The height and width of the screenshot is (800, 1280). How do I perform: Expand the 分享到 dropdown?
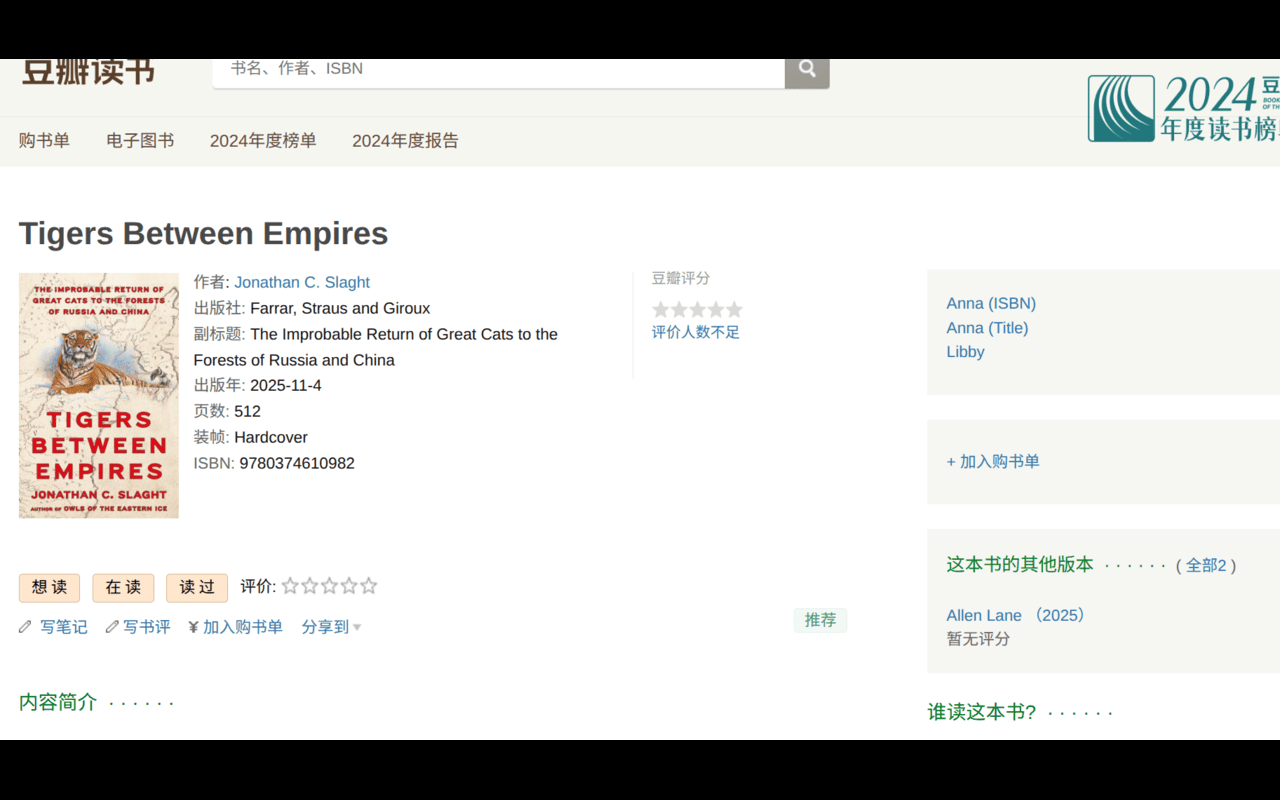coord(331,627)
